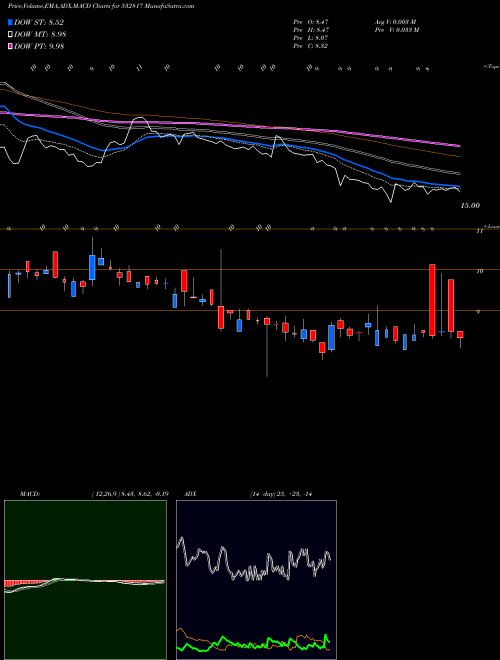Select the 'DOW MT: 8.98' legend label
Image resolution: width=500 pixels, height=660 pixels.
[x=40, y=35]
